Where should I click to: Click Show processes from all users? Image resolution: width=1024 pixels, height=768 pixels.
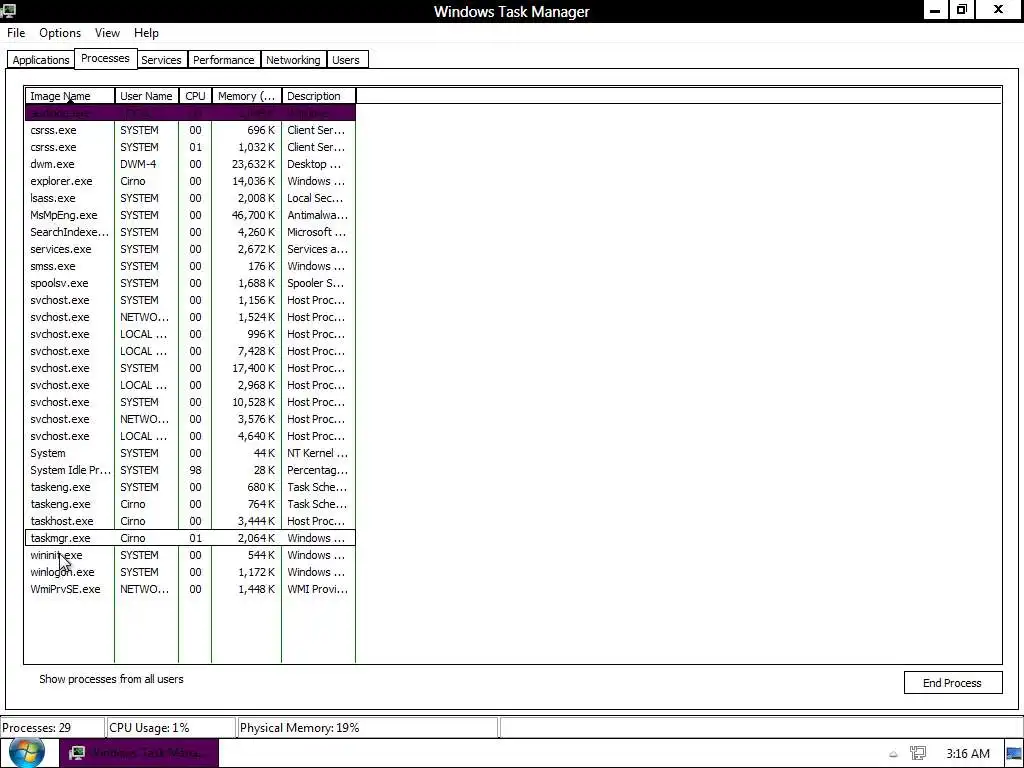(x=111, y=679)
